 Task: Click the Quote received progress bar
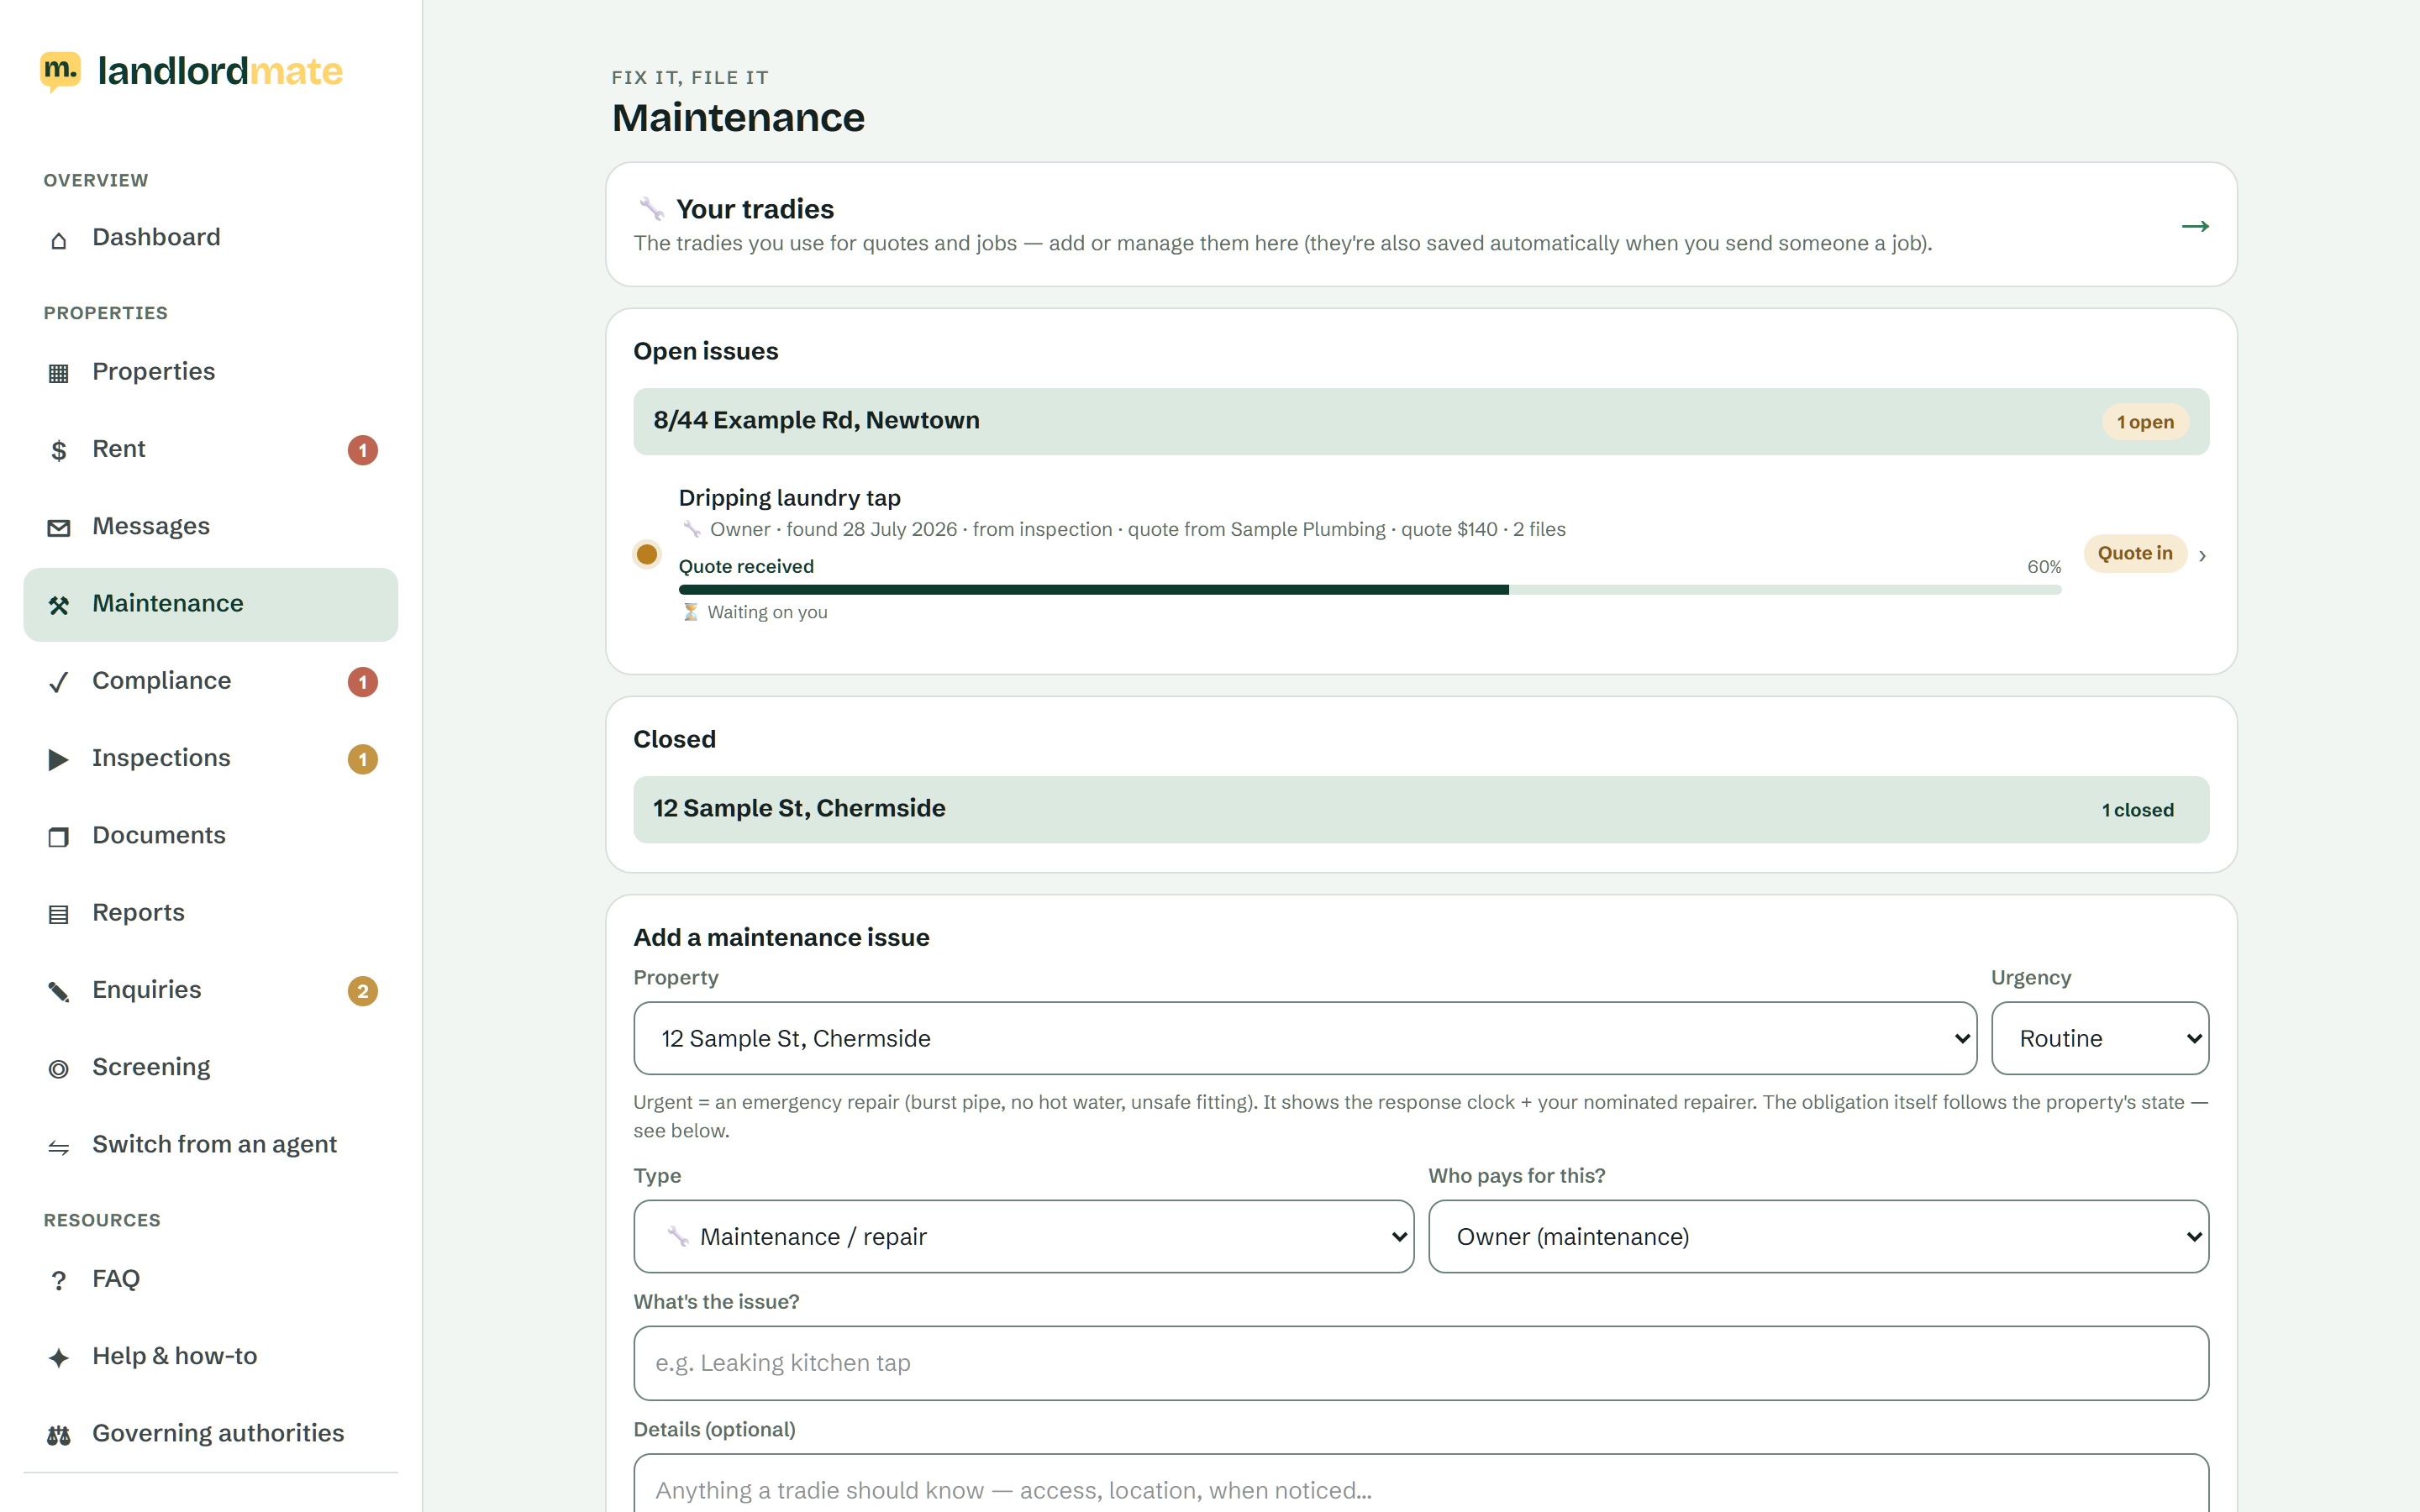pos(1370,590)
